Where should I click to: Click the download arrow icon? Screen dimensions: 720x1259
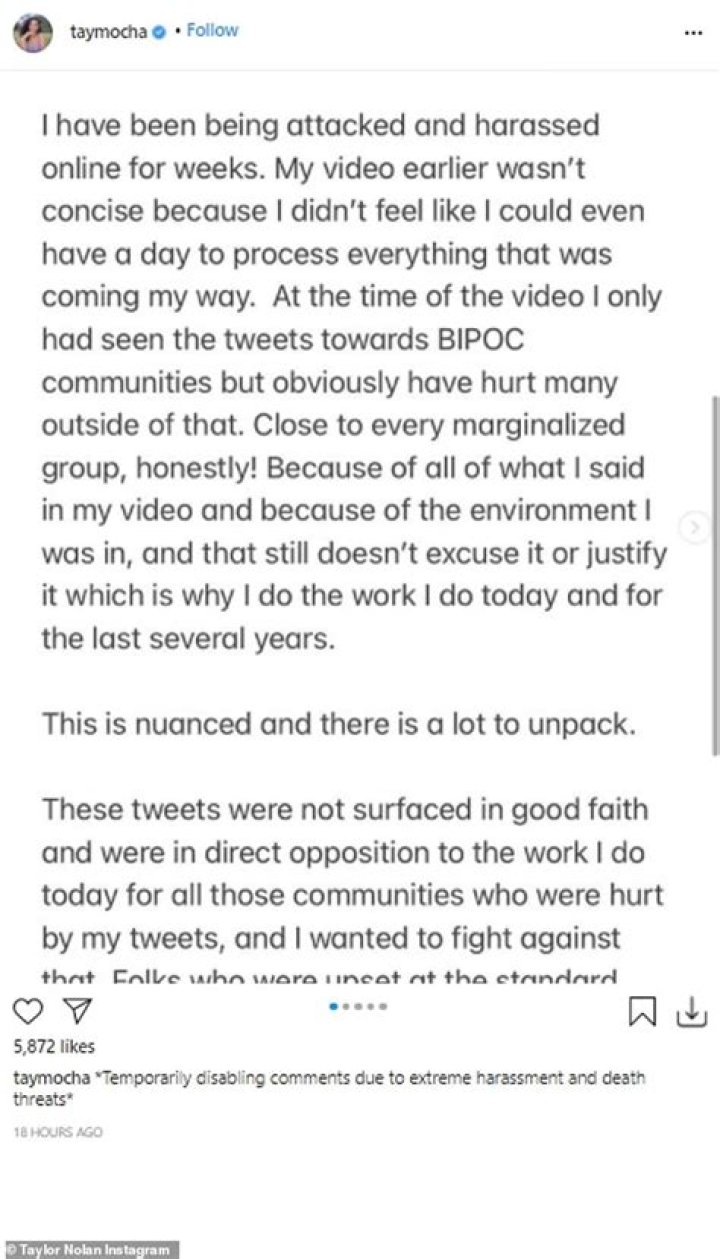click(x=692, y=1013)
